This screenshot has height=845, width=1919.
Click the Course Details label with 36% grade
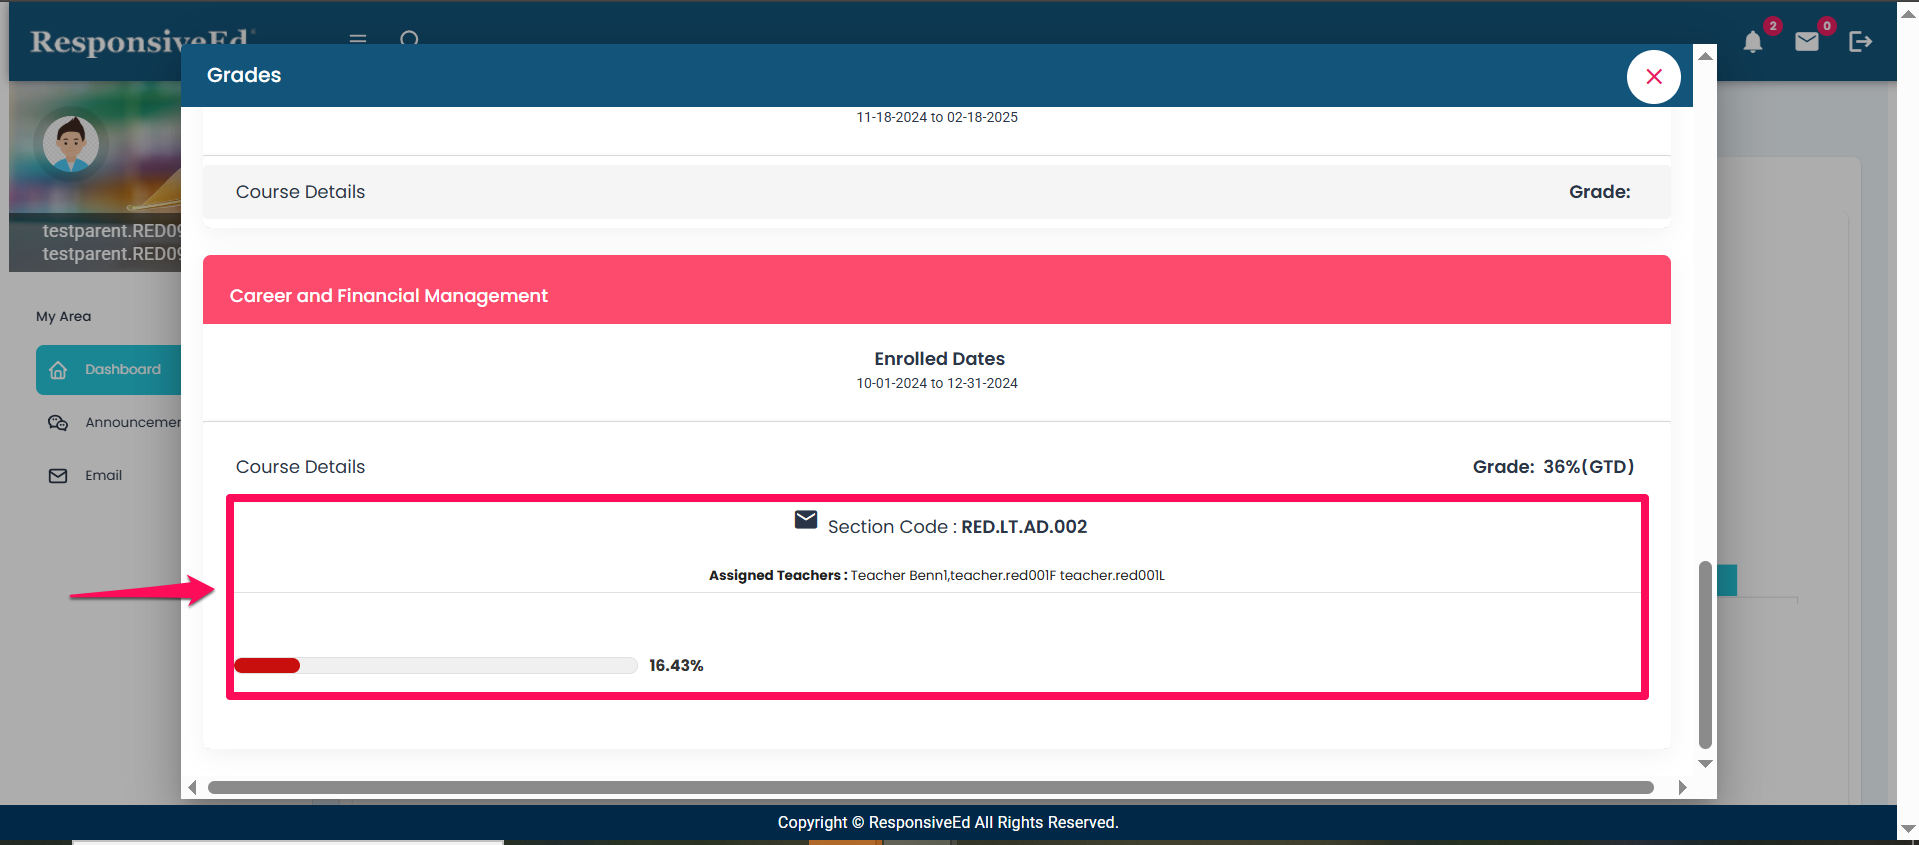[300, 467]
